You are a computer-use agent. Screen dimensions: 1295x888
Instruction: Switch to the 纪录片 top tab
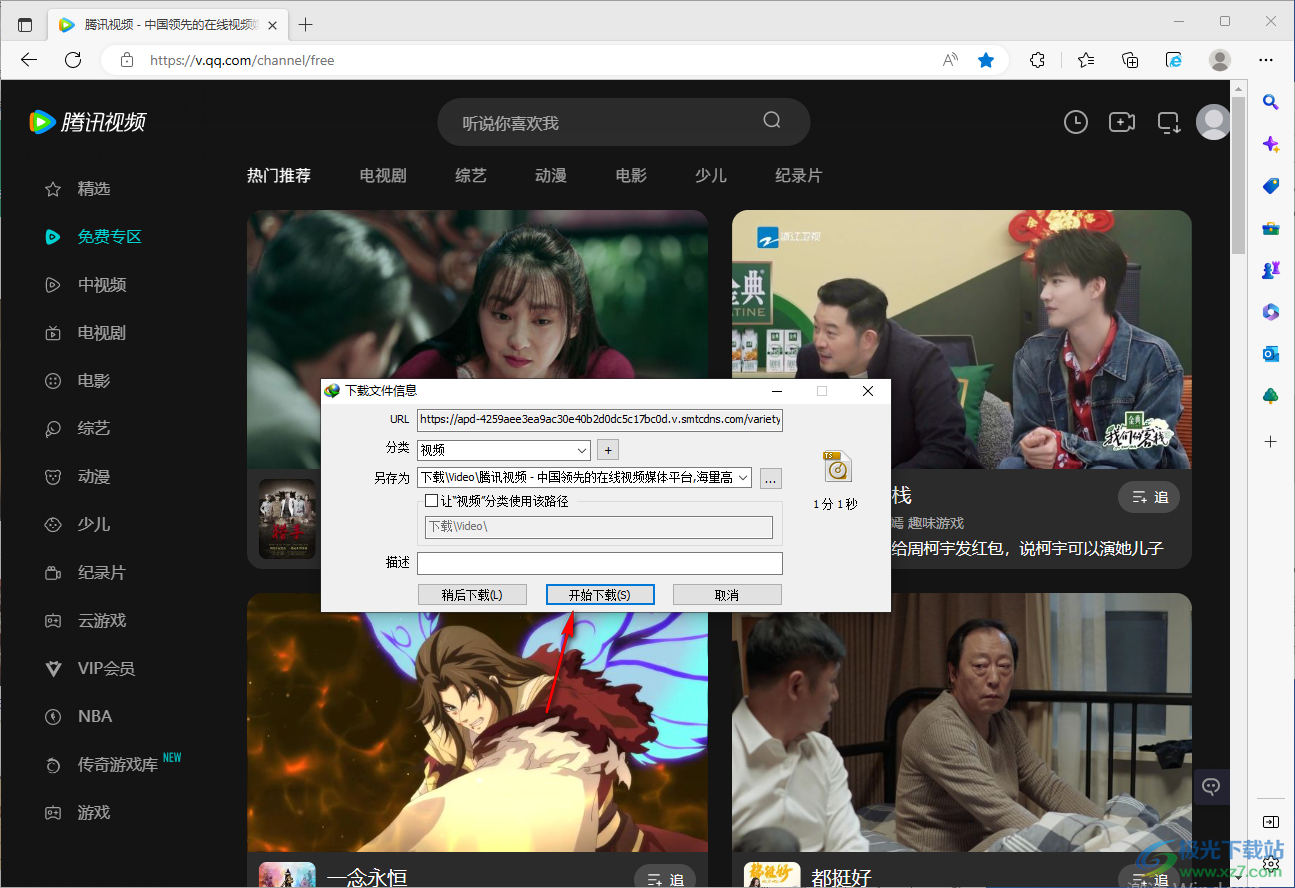click(799, 175)
